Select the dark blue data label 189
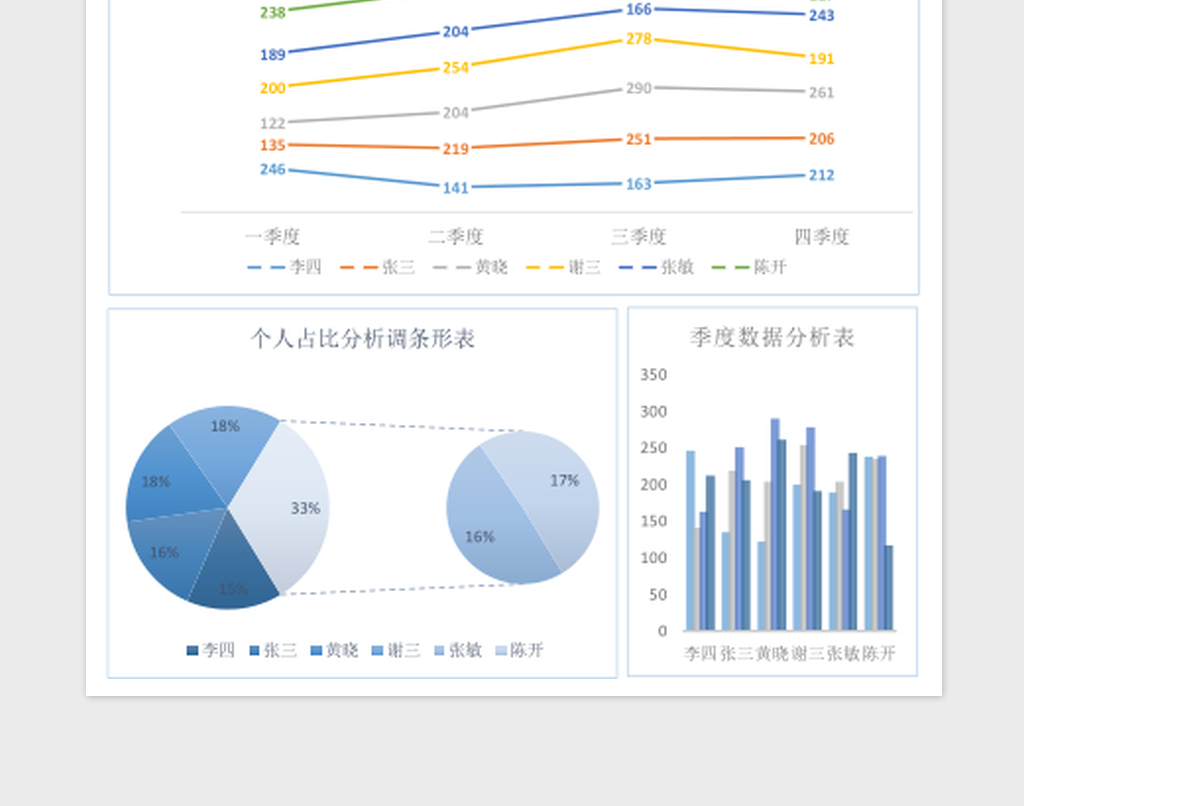The width and height of the screenshot is (1200, 806). (272, 55)
